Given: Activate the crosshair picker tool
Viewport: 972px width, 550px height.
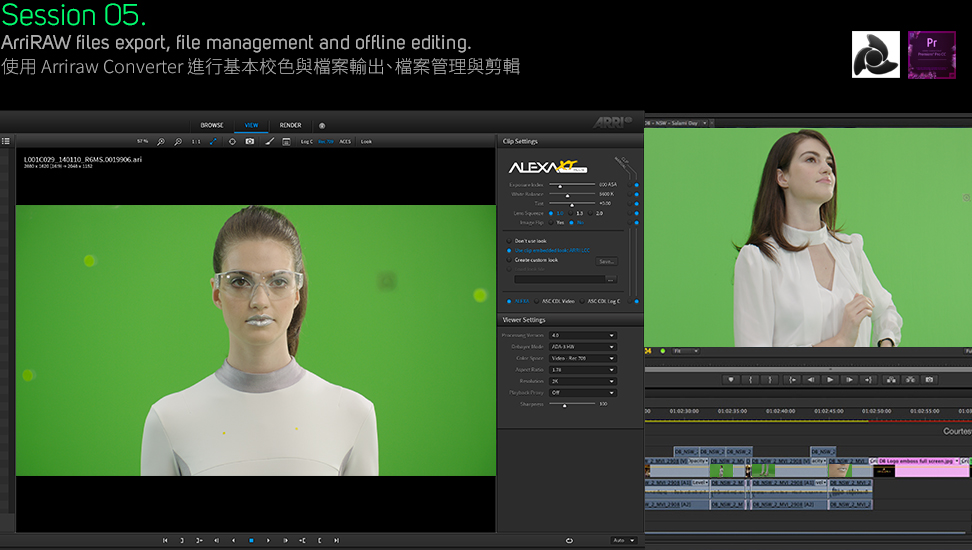Looking at the screenshot, I should (x=232, y=141).
